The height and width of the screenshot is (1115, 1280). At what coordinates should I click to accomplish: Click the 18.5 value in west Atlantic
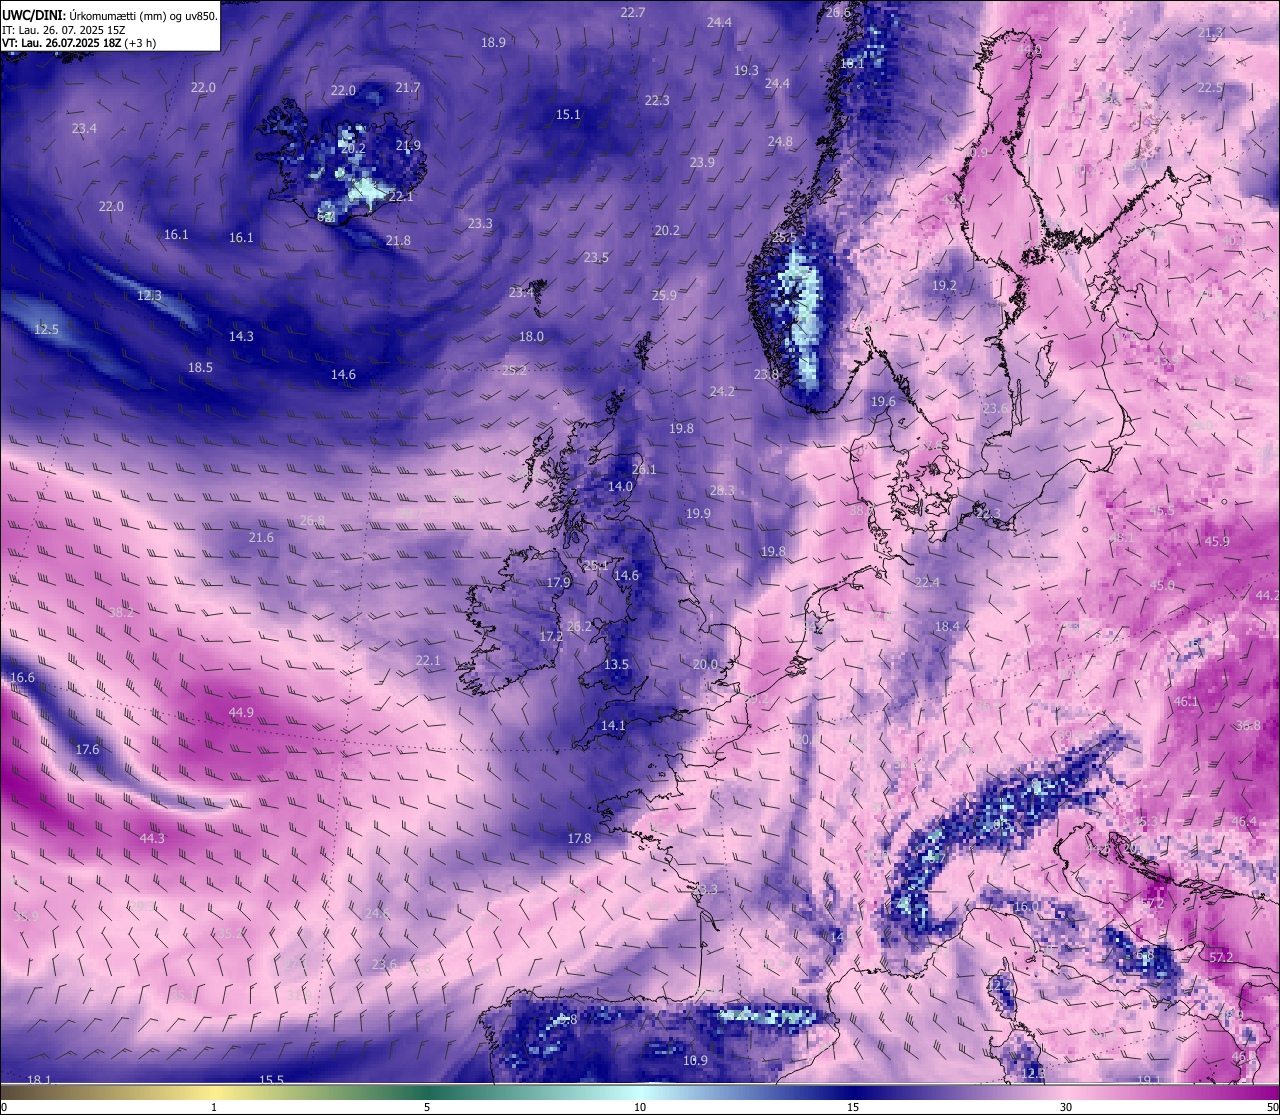pos(200,367)
